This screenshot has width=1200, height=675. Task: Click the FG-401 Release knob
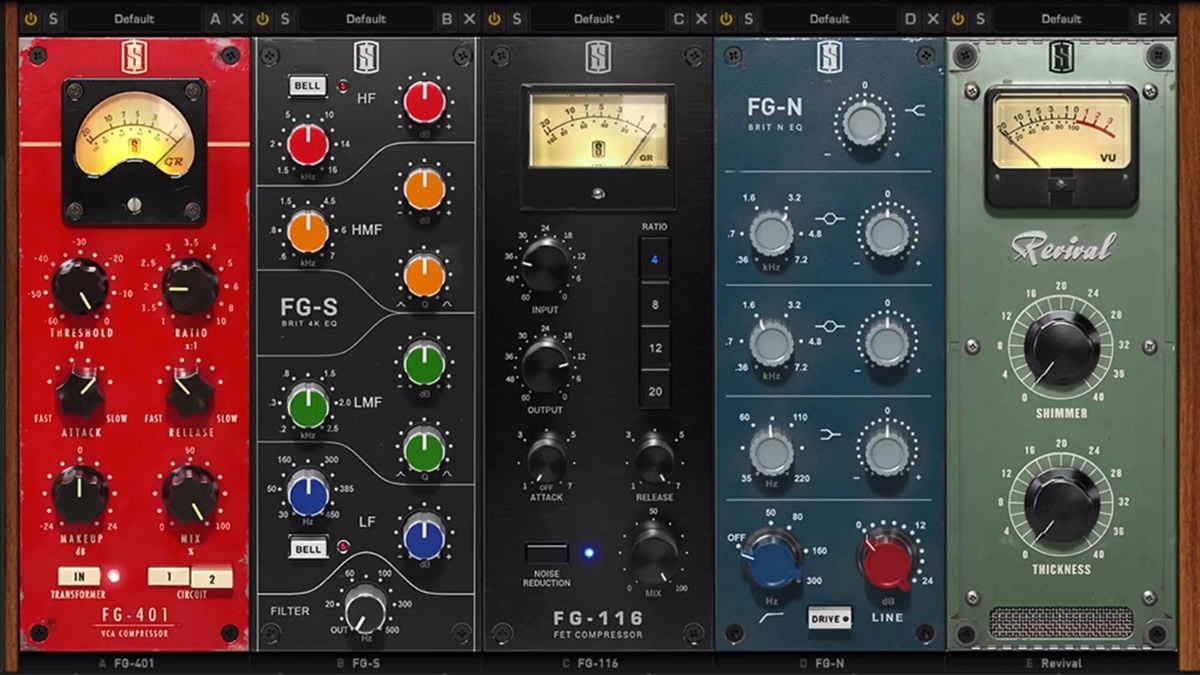coord(190,392)
